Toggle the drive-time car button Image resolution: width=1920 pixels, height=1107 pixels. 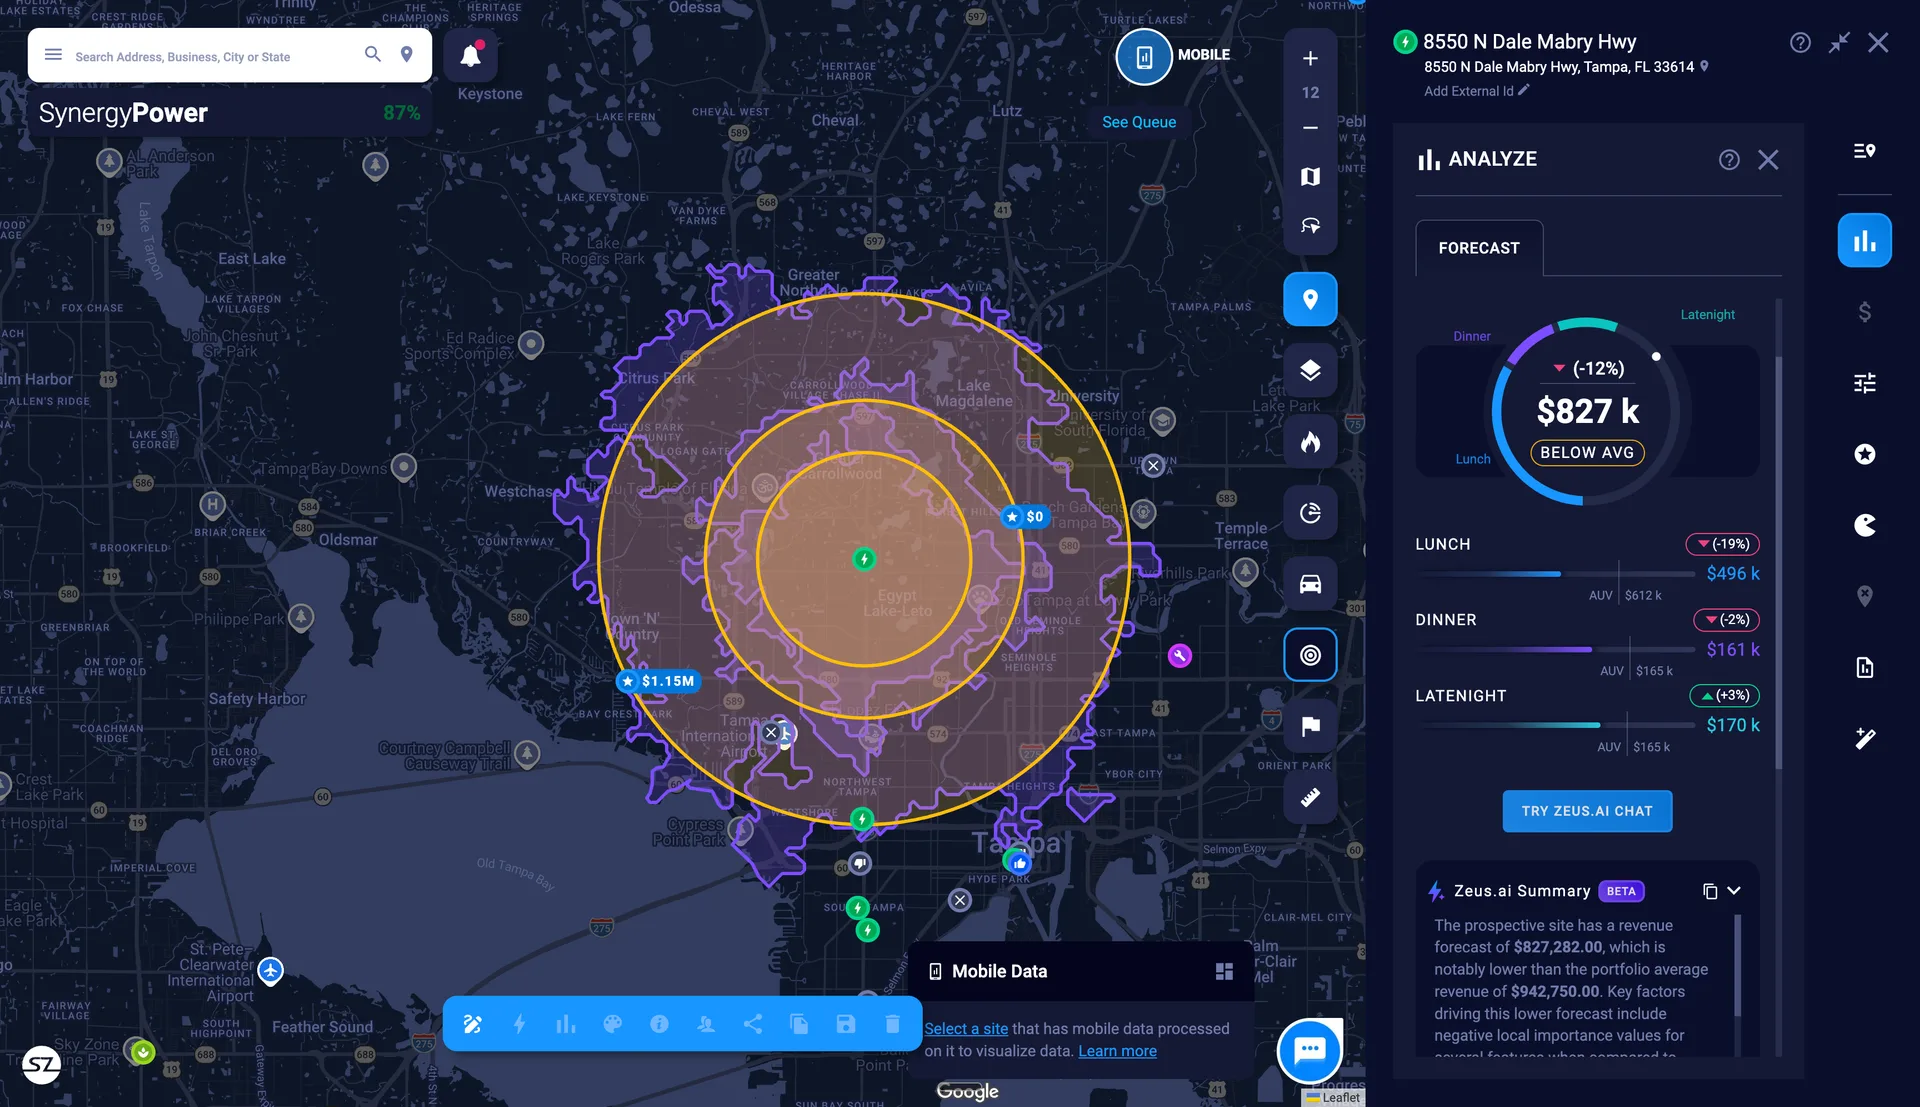pyautogui.click(x=1310, y=584)
